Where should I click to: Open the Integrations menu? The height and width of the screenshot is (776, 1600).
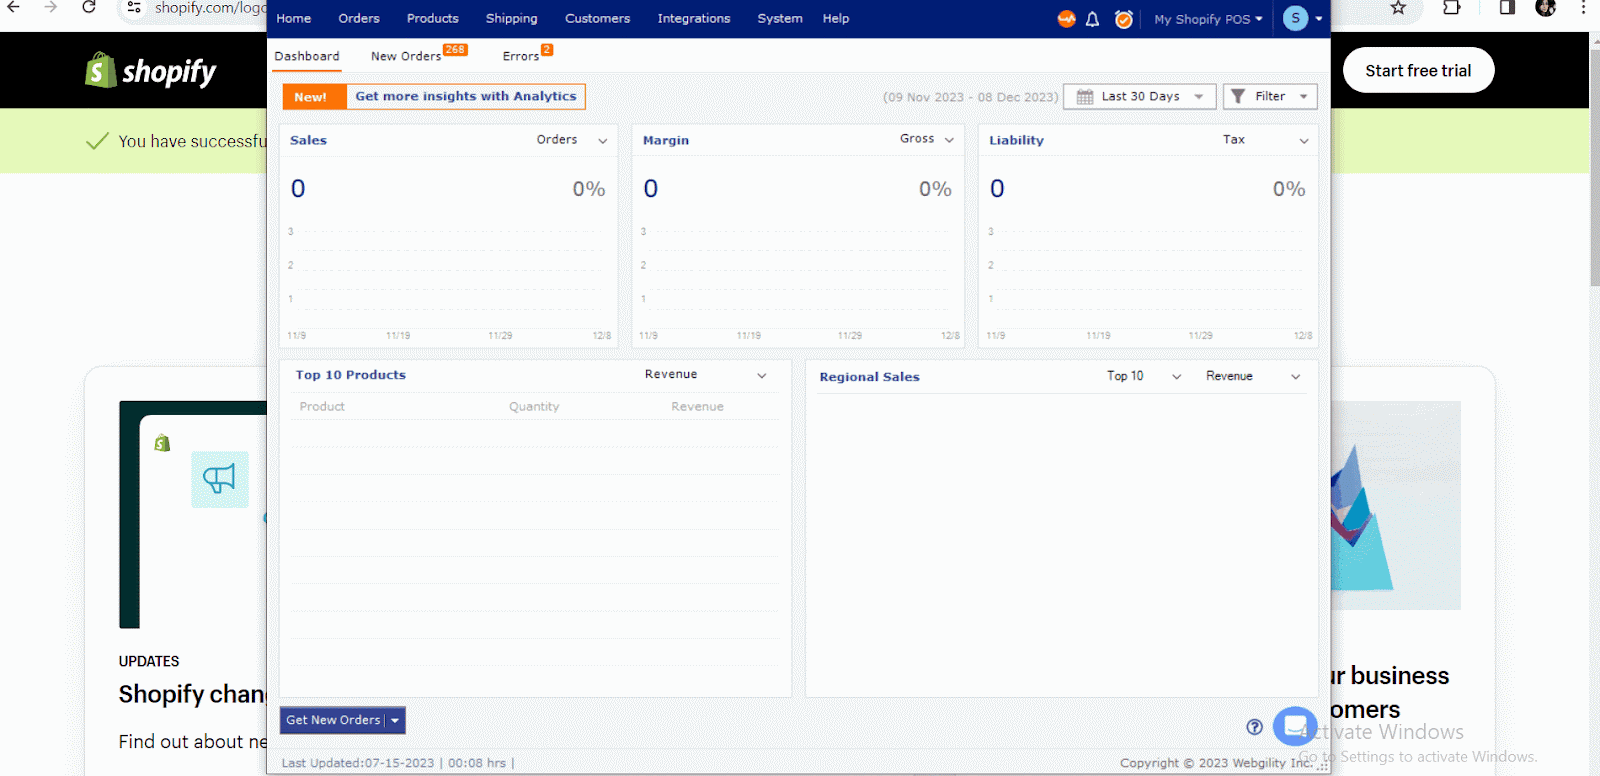694,18
